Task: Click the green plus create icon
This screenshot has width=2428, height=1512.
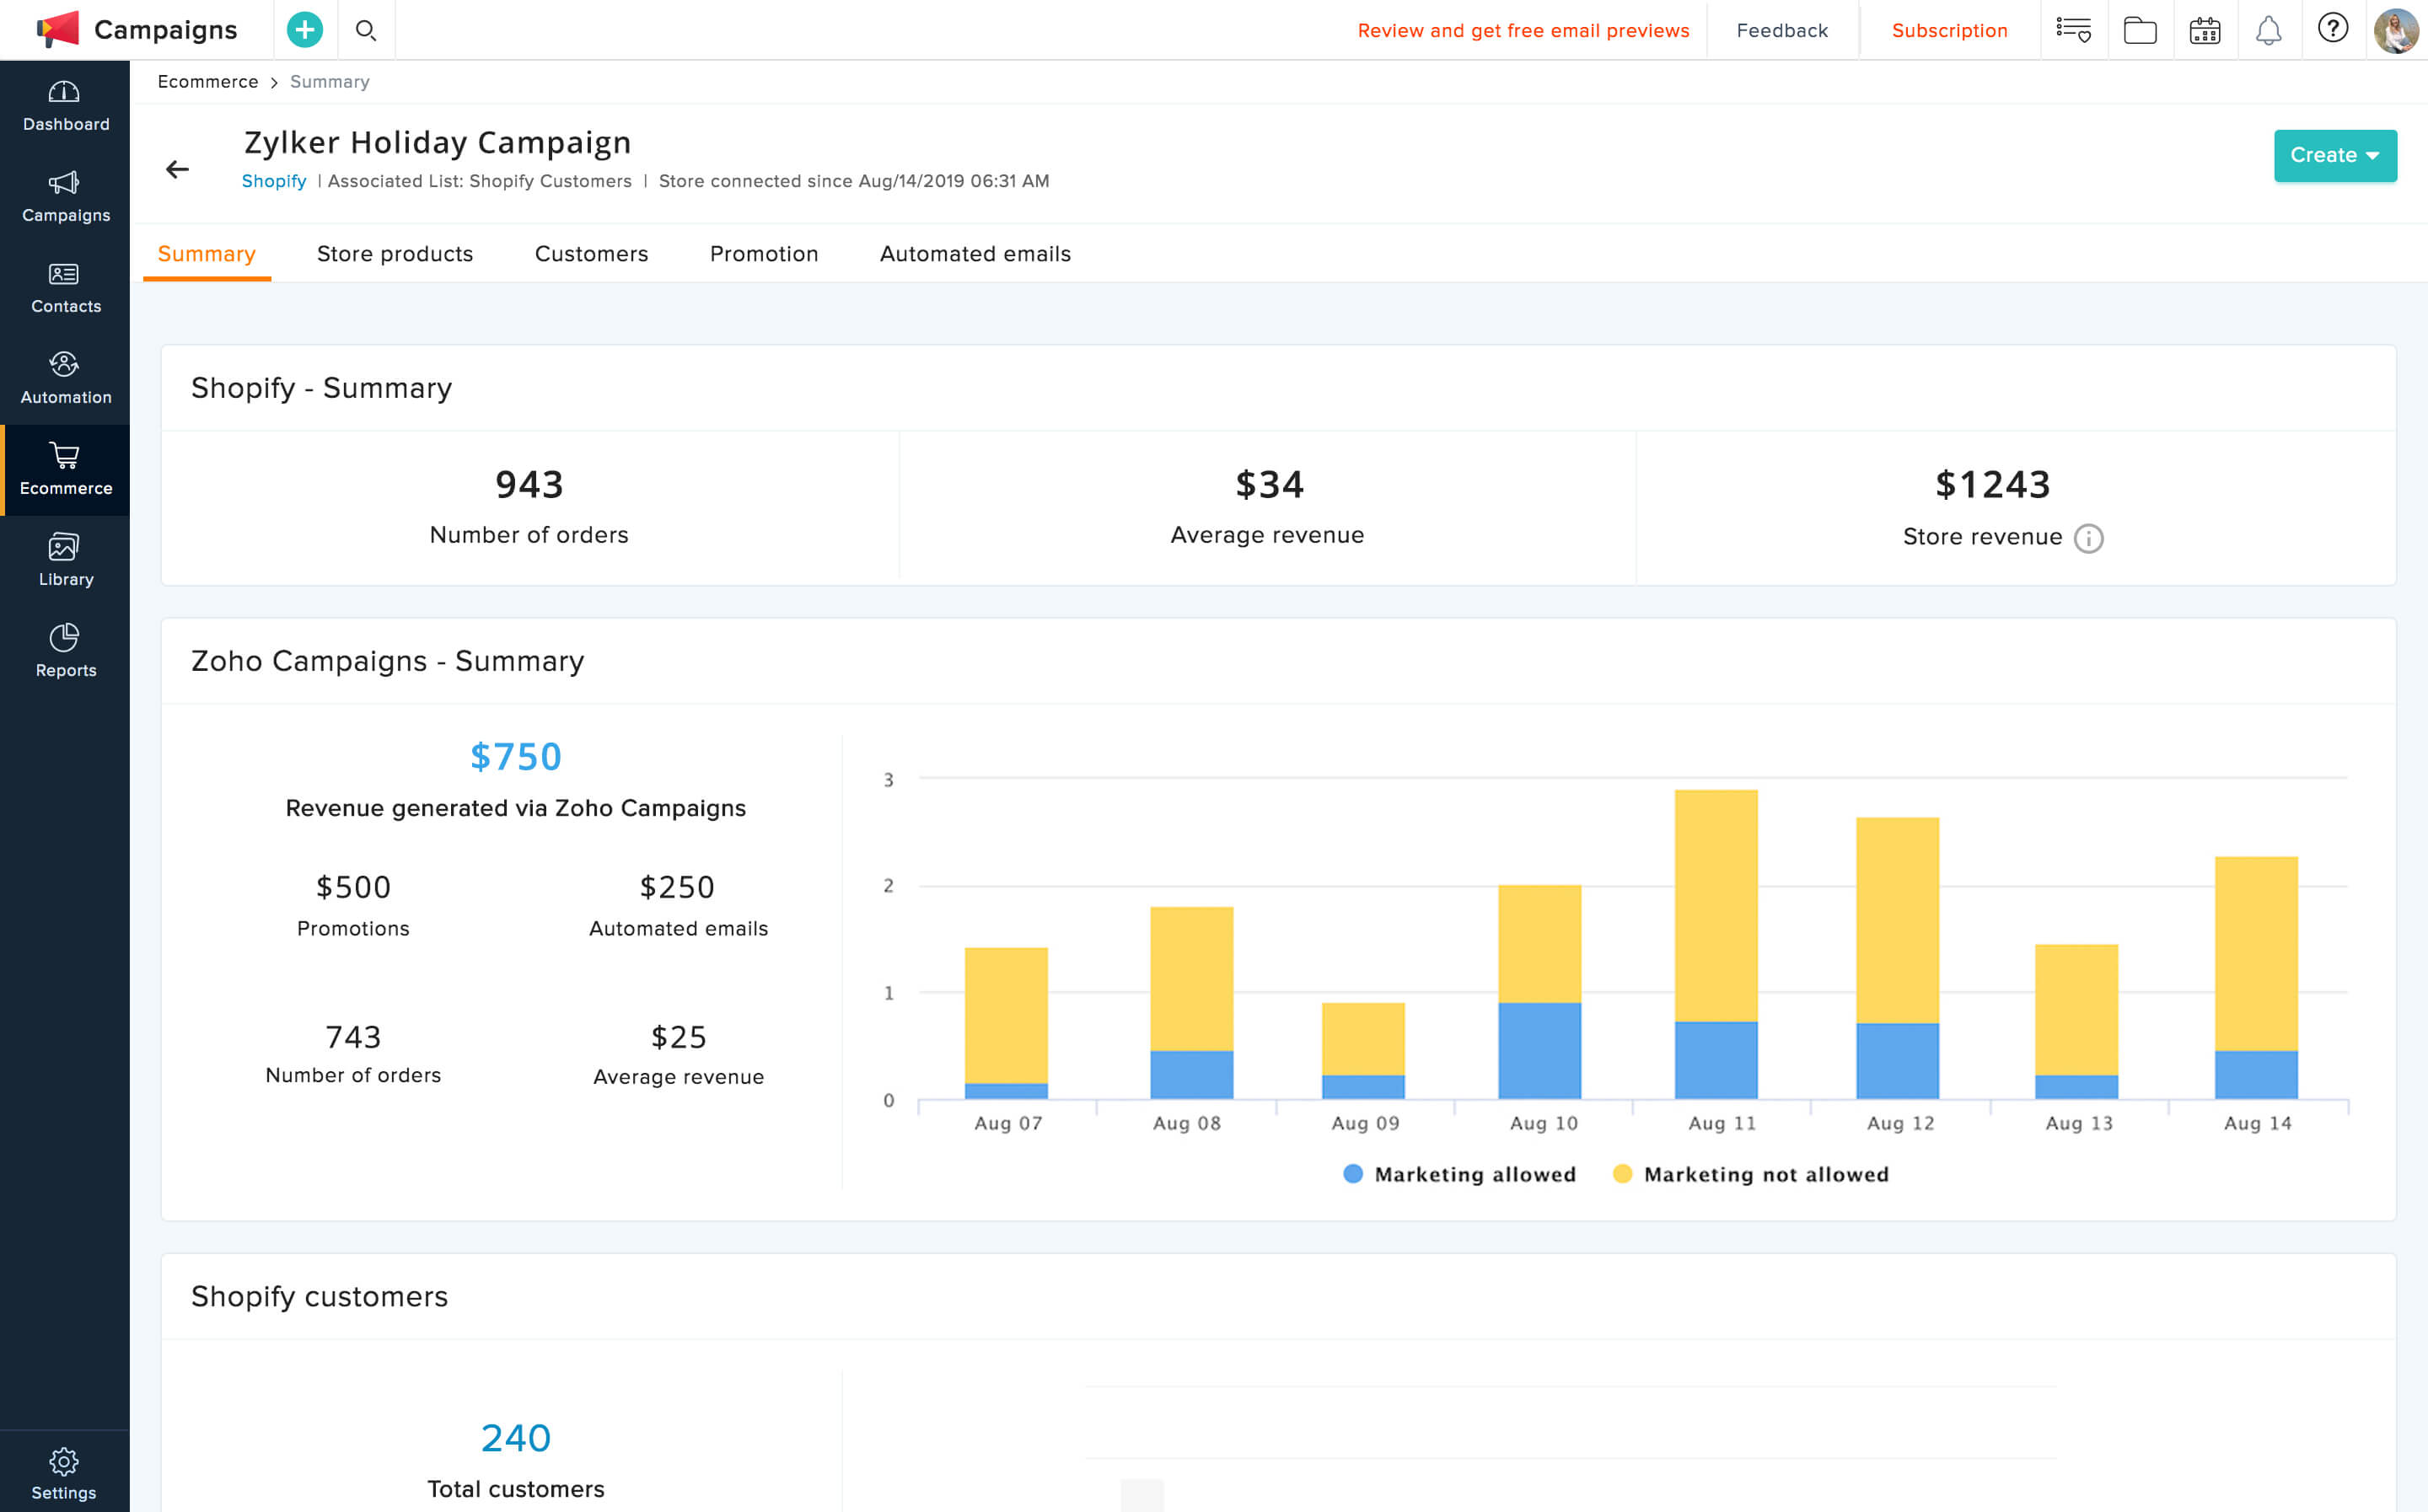Action: tap(305, 30)
